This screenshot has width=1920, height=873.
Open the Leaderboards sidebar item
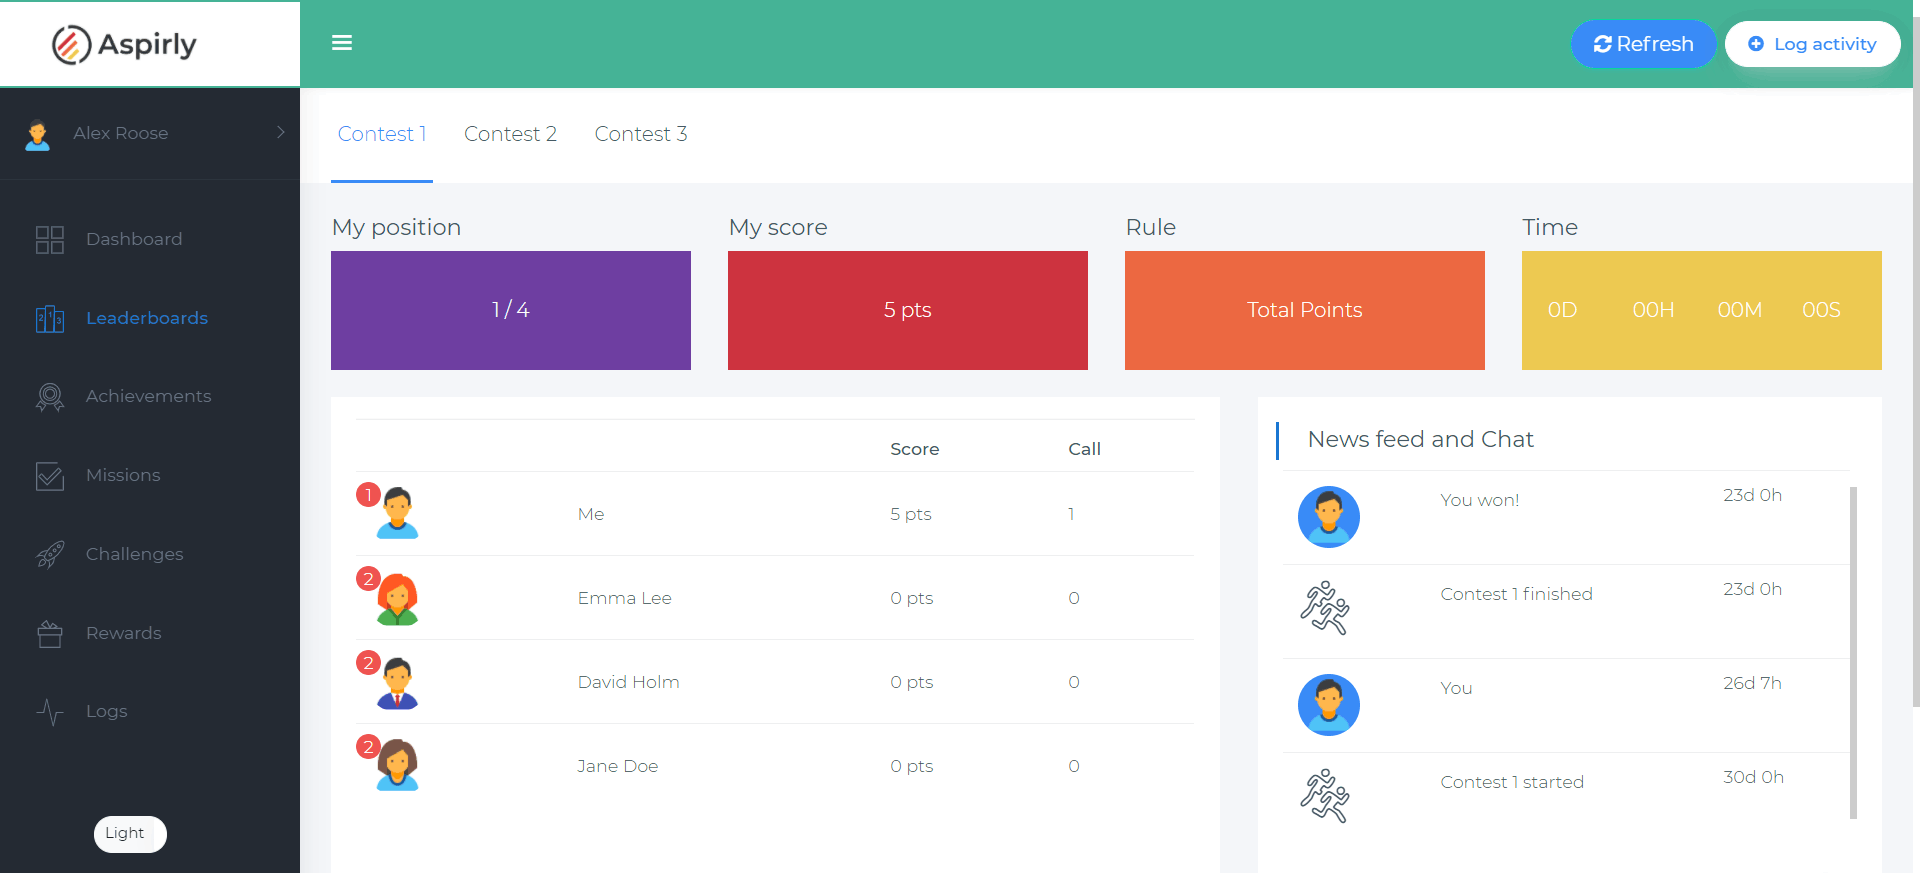tap(146, 318)
